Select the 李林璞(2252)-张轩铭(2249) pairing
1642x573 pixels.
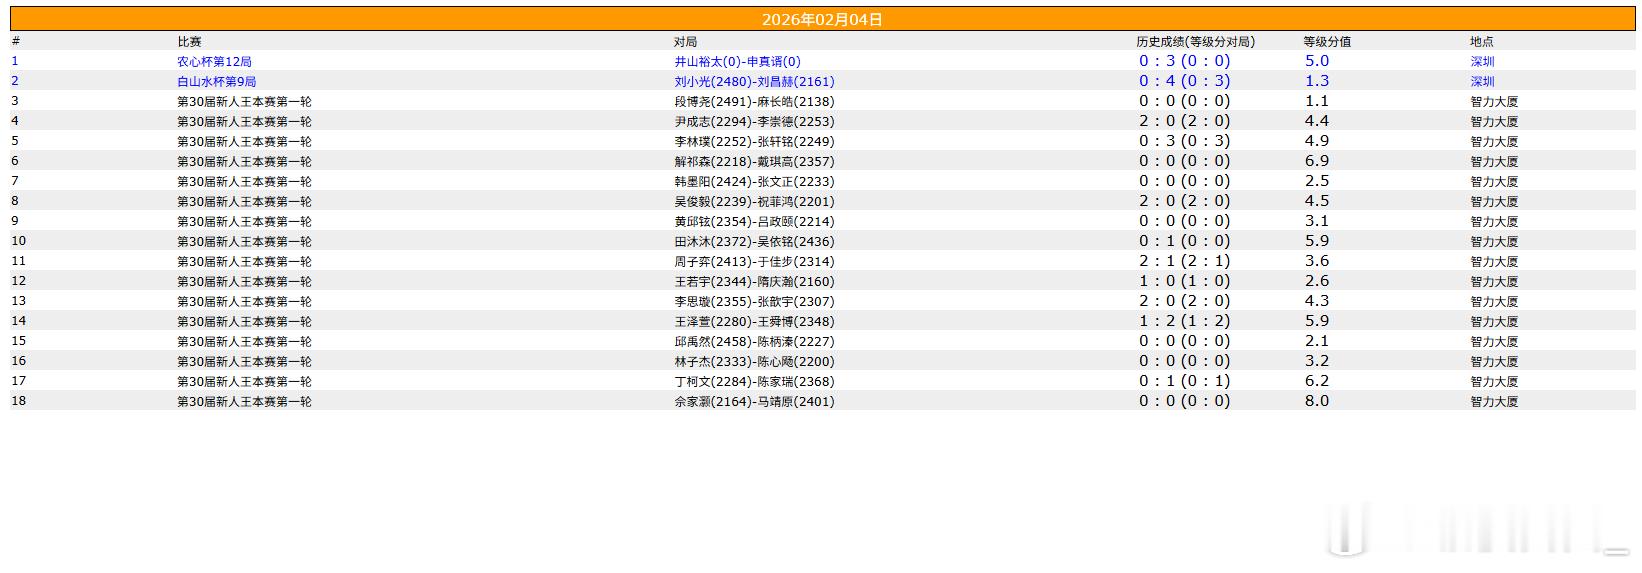pyautogui.click(x=754, y=141)
